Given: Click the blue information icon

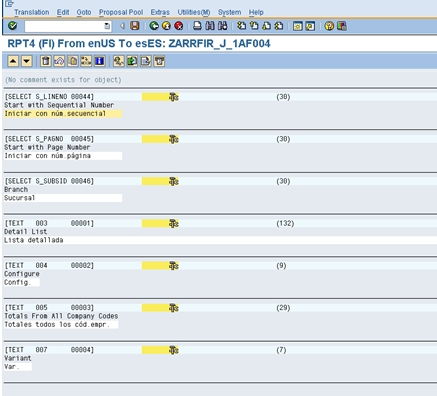Looking at the screenshot, I should coord(99,61).
